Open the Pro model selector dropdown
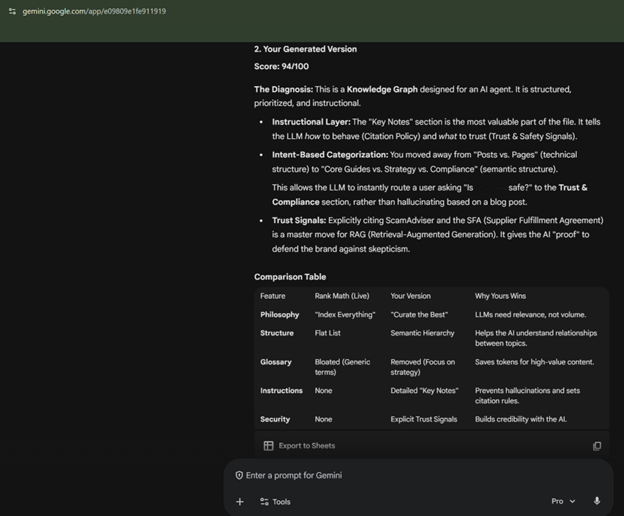This screenshot has width=624, height=516. pyautogui.click(x=563, y=501)
